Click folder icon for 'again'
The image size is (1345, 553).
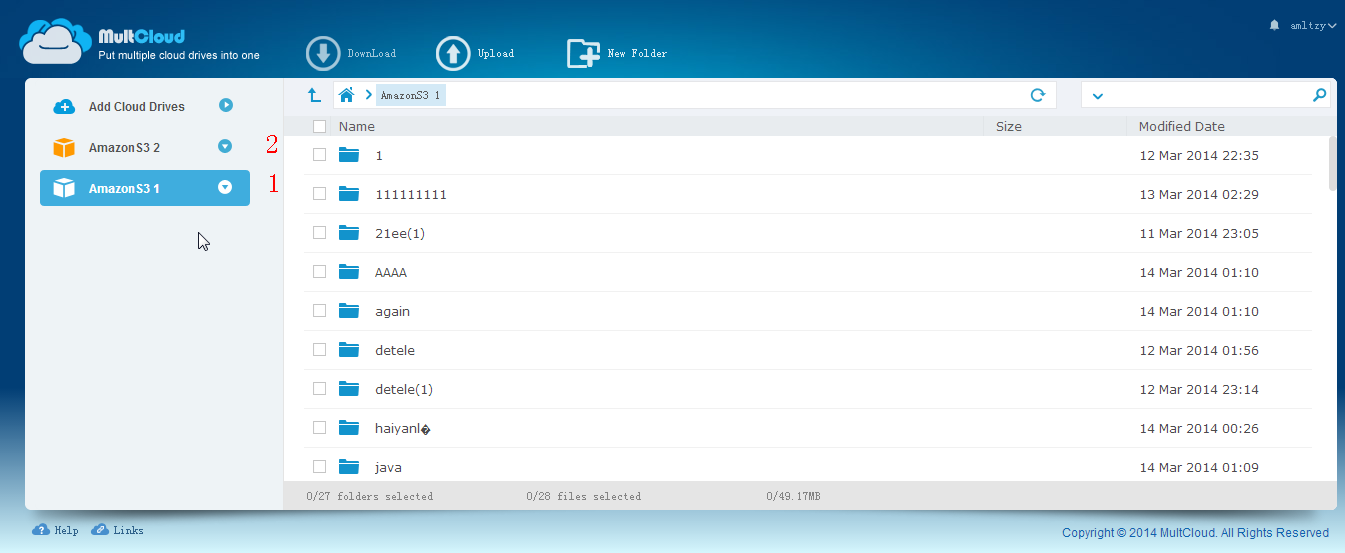[348, 311]
